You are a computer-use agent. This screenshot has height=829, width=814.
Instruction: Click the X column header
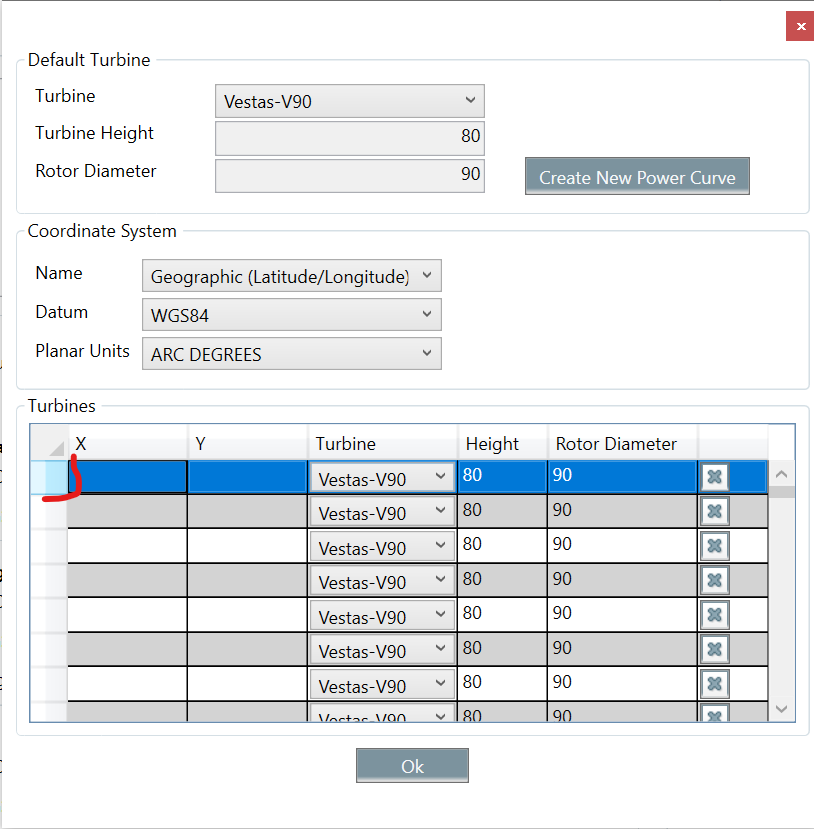pyautogui.click(x=127, y=443)
